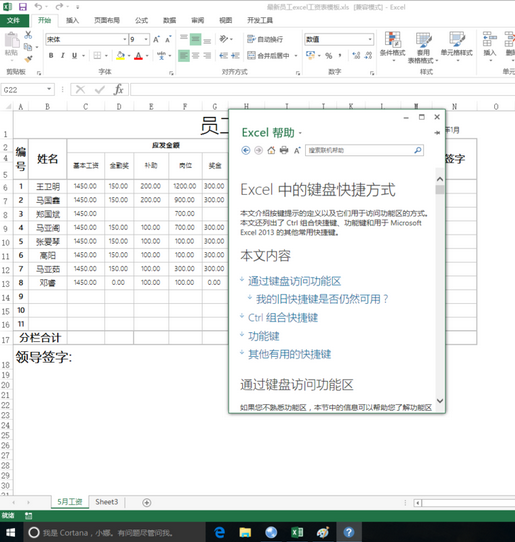The width and height of the screenshot is (515, 542).
Task: Click the percent style icon
Action: click(329, 56)
